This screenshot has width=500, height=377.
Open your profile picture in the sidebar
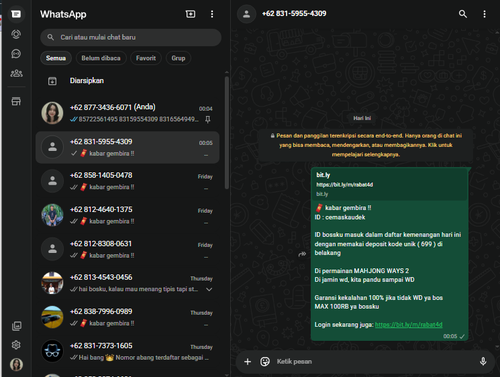16,364
